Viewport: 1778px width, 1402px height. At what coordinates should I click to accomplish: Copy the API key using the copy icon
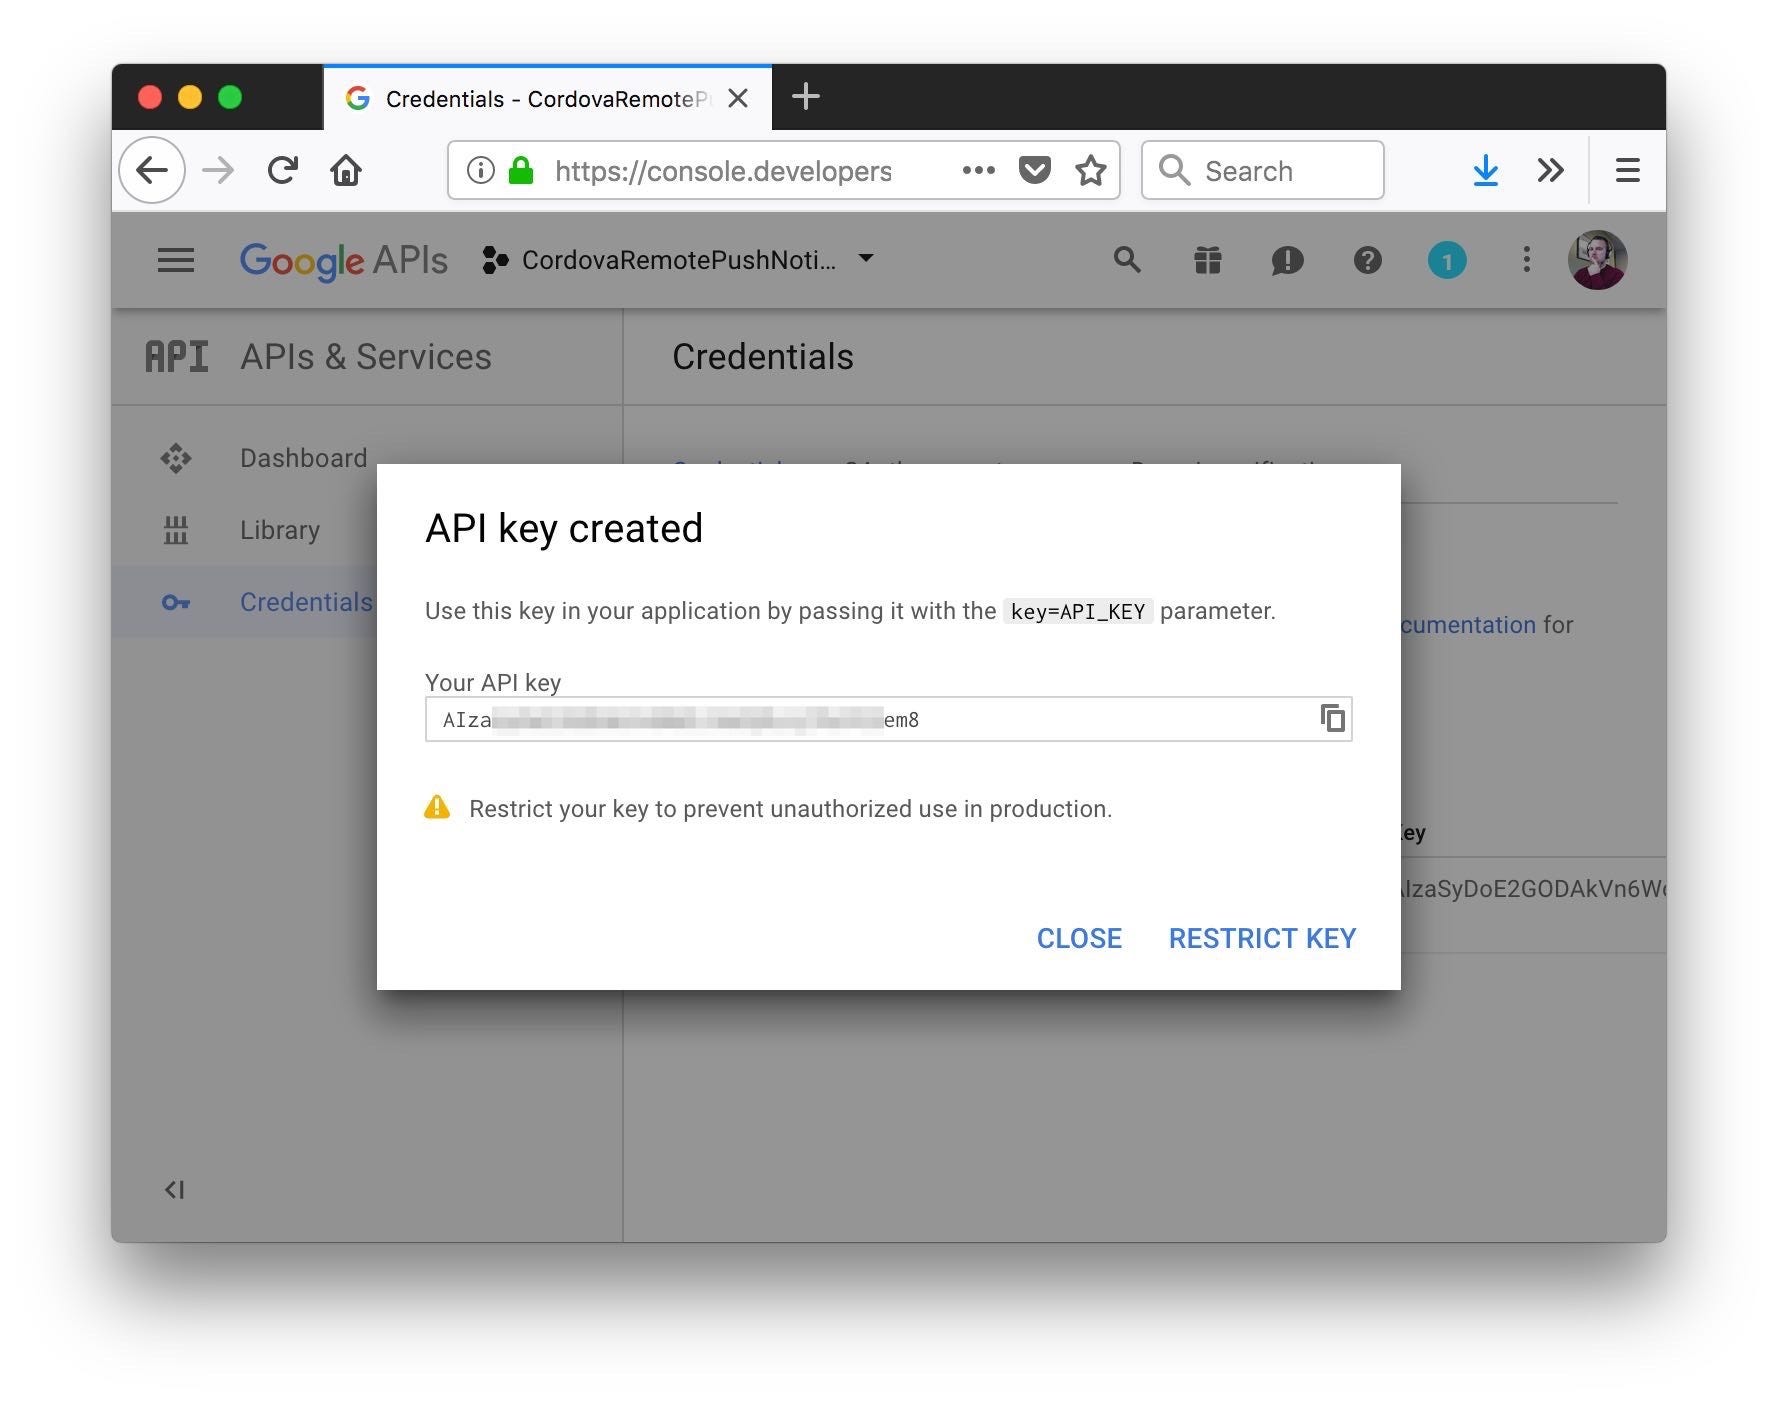pos(1331,718)
